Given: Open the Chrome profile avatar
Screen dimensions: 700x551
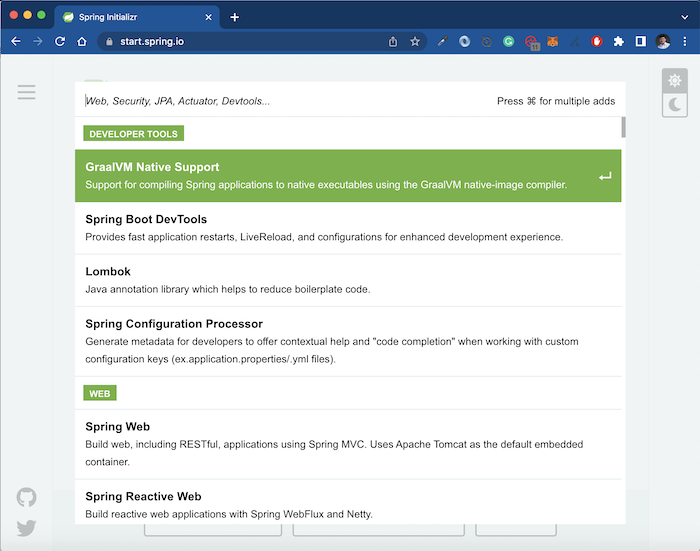Looking at the screenshot, I should pyautogui.click(x=662, y=42).
